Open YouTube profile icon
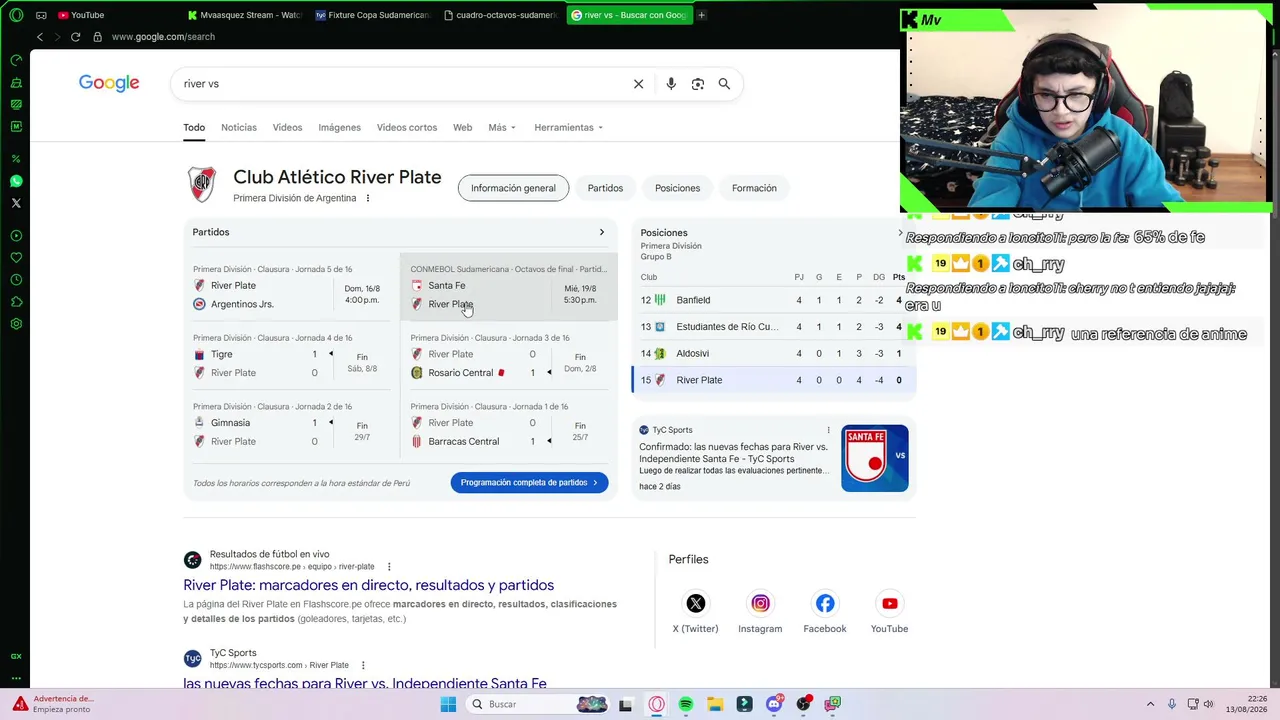Viewport: 1280px width, 720px height. (x=889, y=603)
